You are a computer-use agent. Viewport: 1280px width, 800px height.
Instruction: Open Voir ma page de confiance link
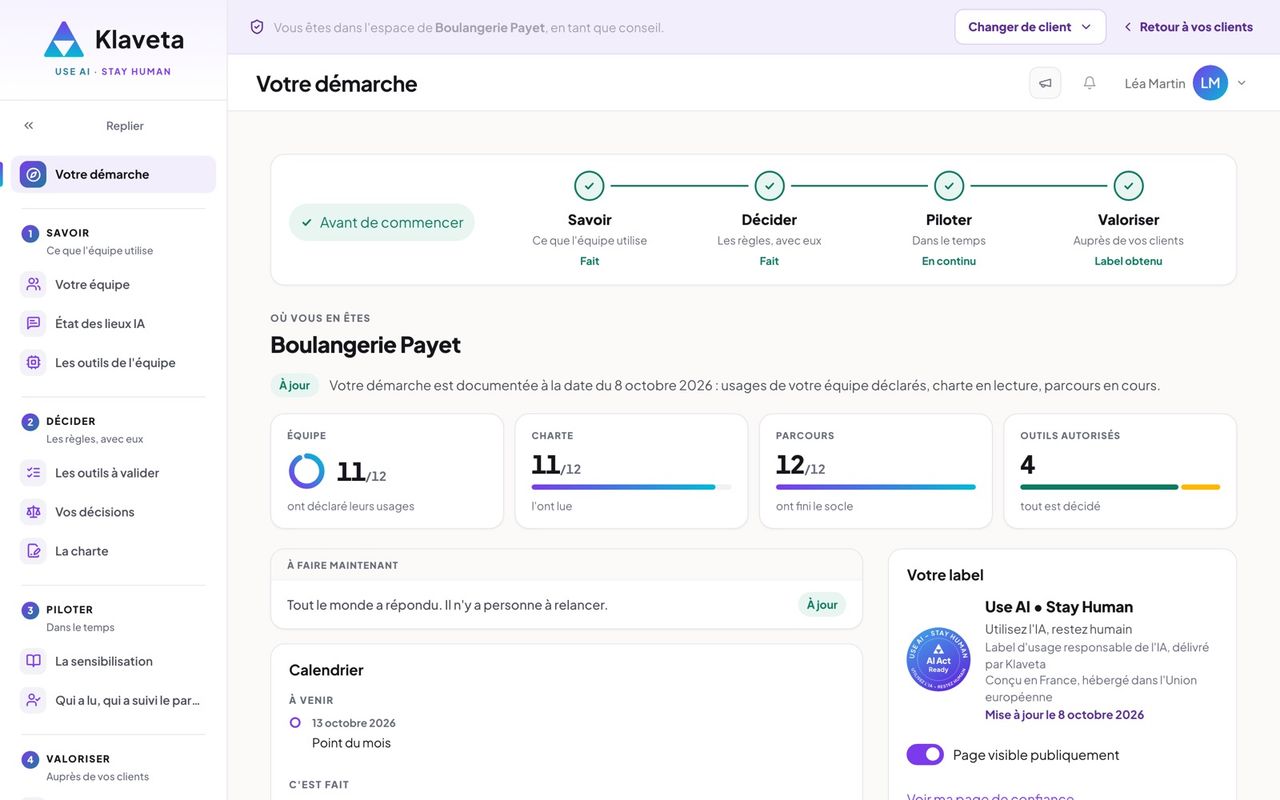[x=990, y=796]
